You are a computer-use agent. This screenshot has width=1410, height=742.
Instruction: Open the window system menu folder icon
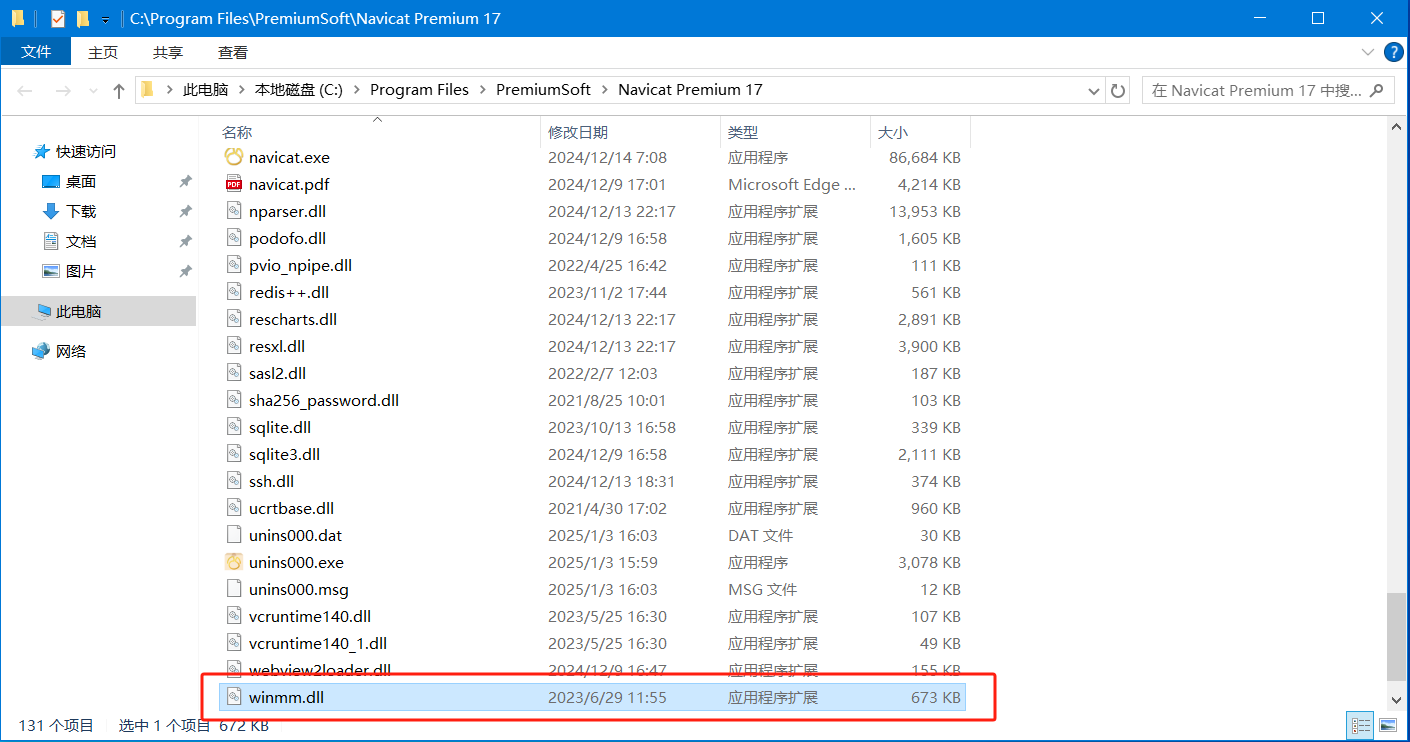pyautogui.click(x=18, y=18)
